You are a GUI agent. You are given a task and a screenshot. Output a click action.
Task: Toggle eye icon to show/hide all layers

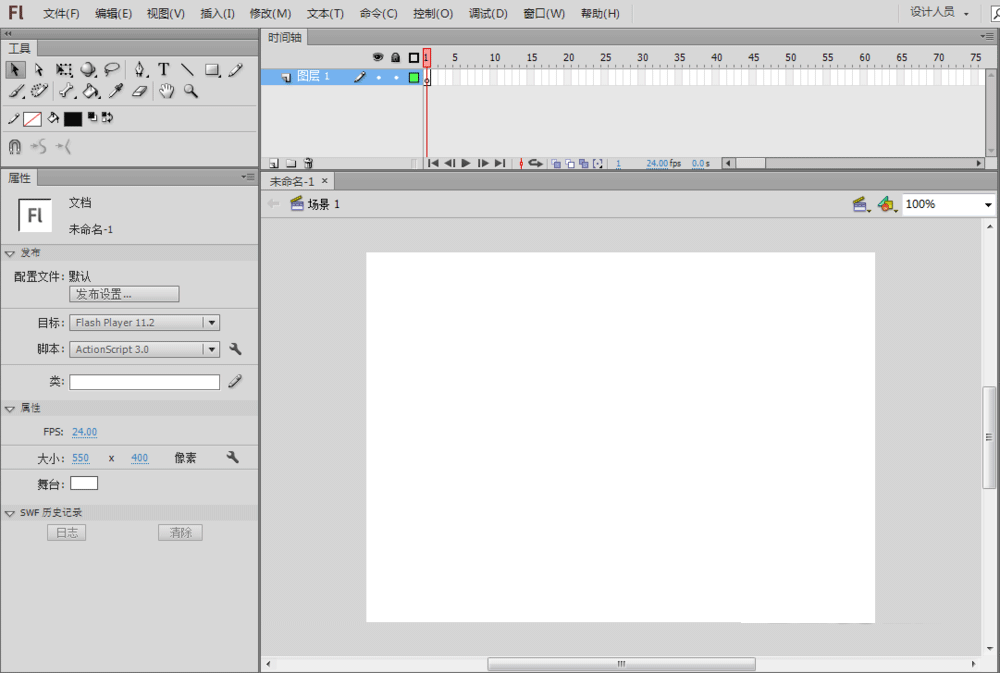coord(378,57)
